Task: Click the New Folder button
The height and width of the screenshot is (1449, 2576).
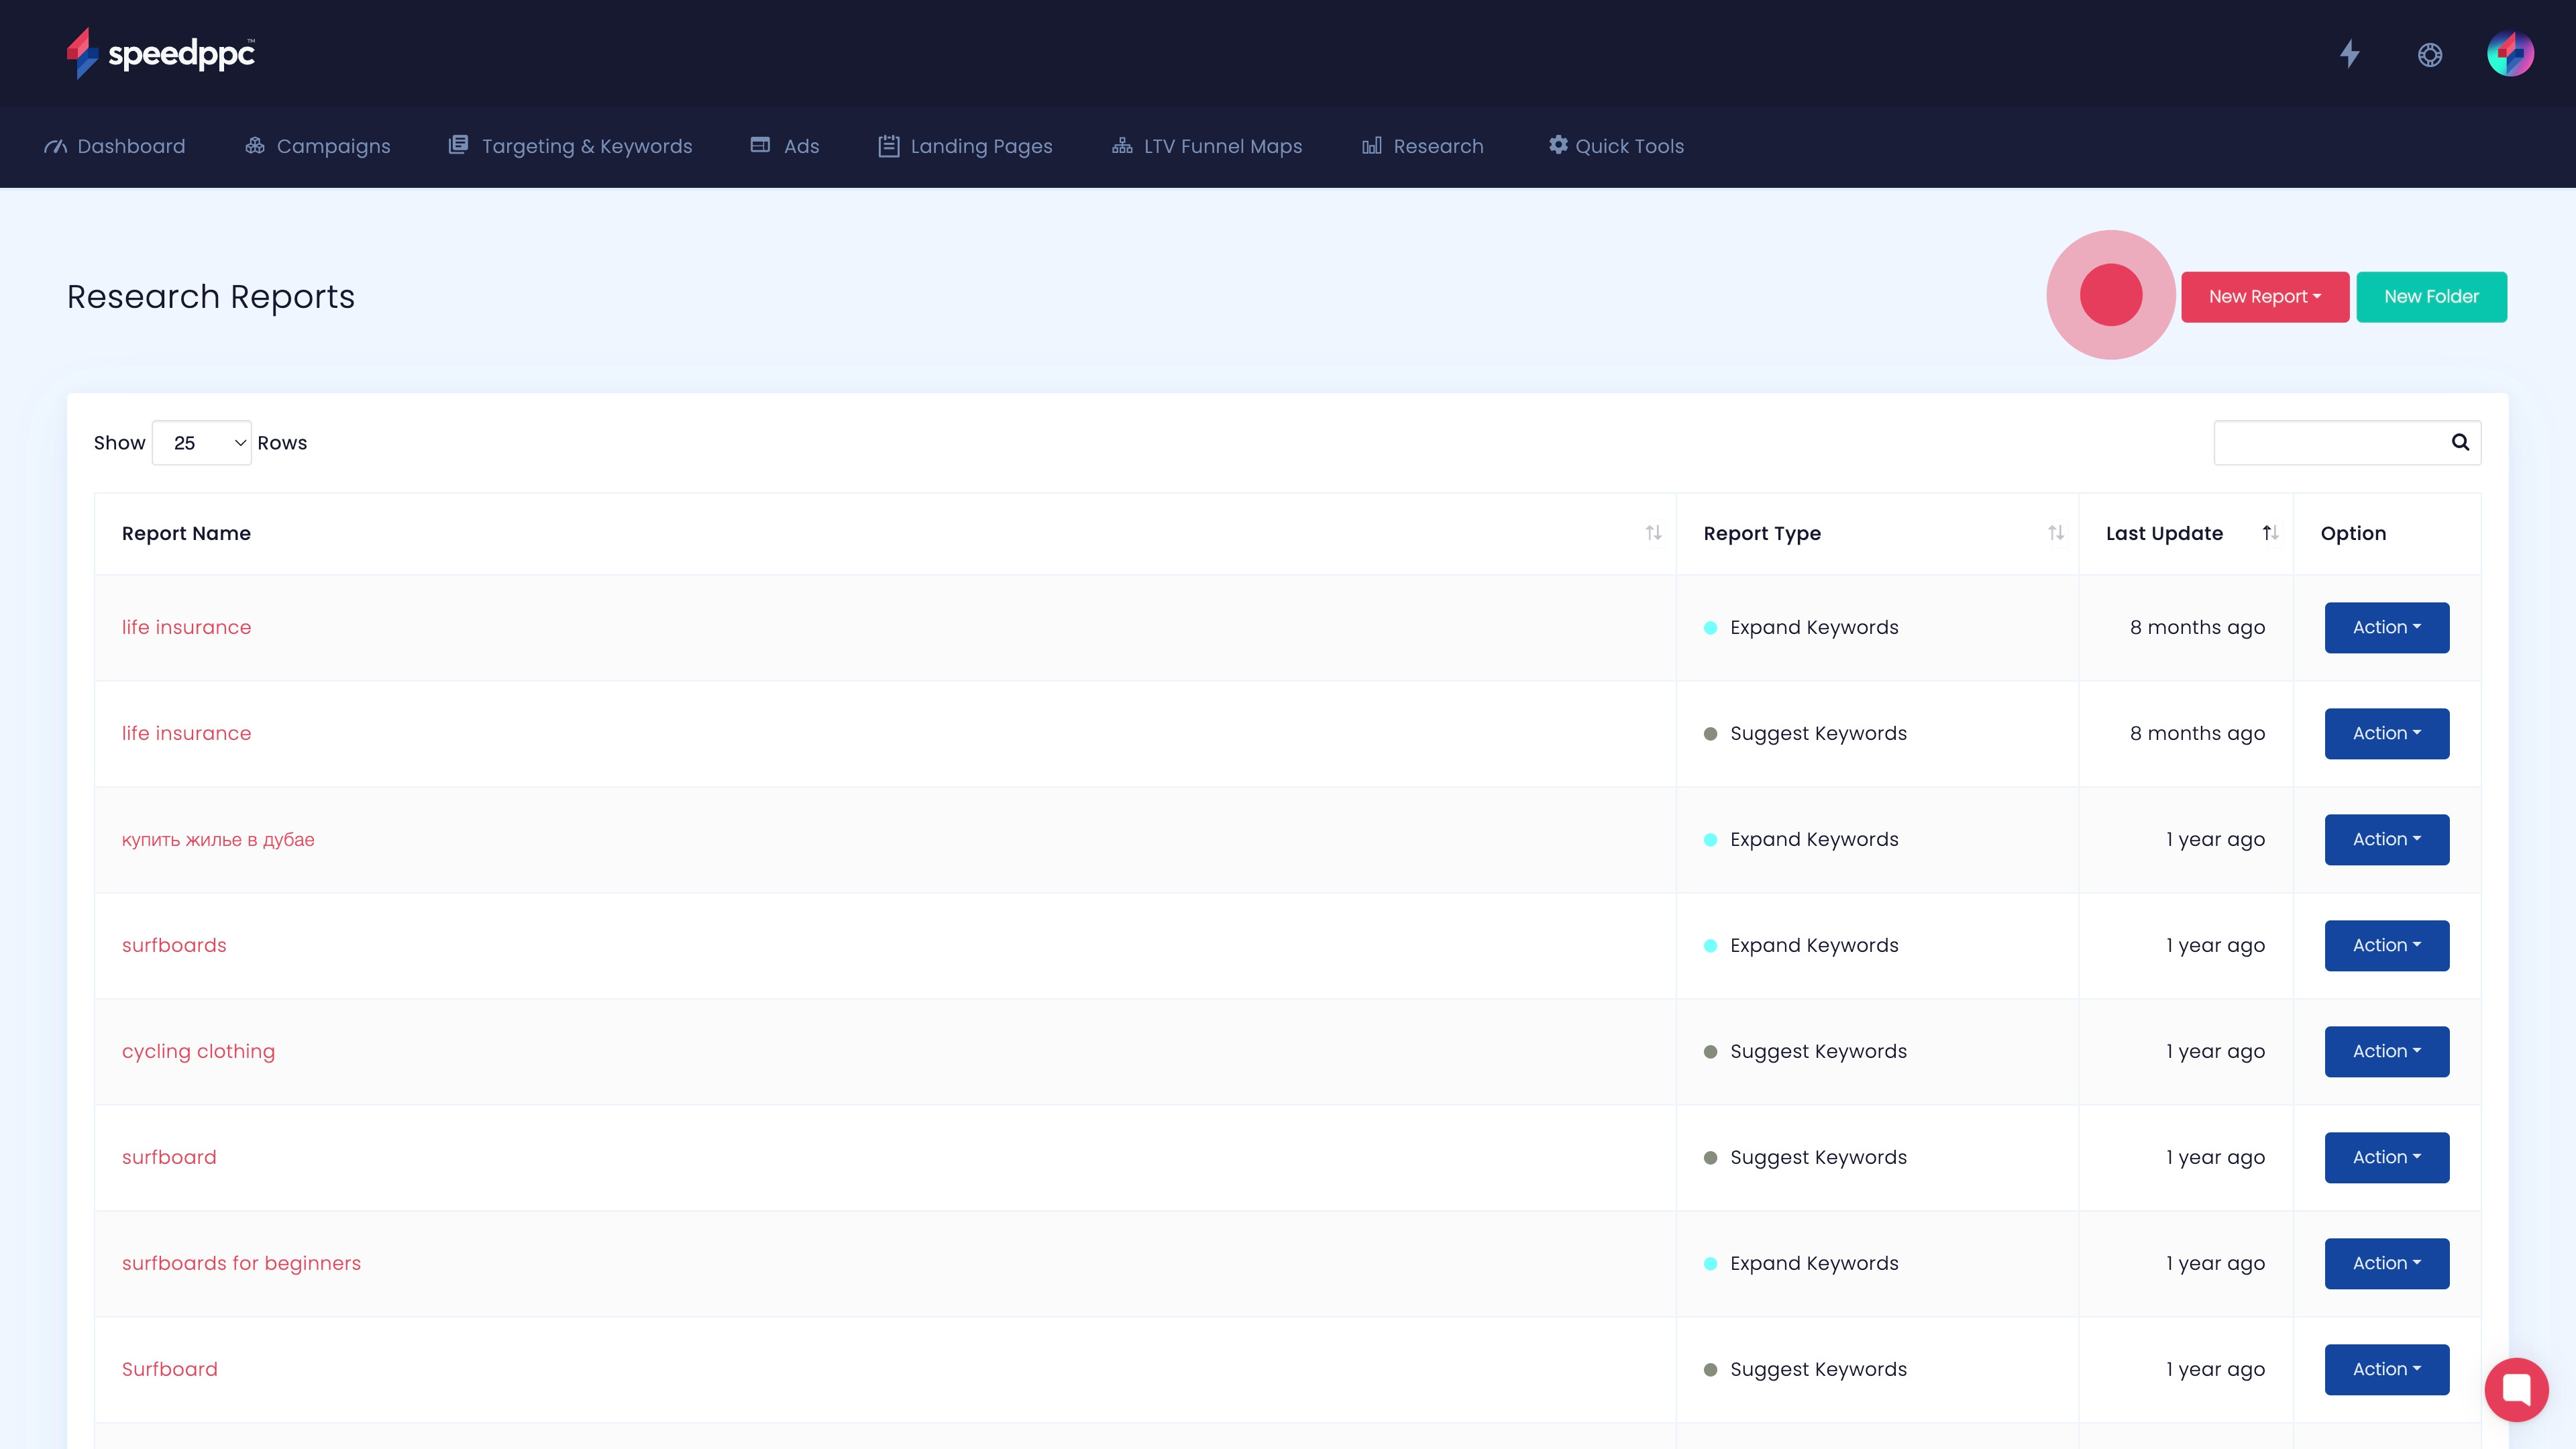Action: (x=2431, y=296)
